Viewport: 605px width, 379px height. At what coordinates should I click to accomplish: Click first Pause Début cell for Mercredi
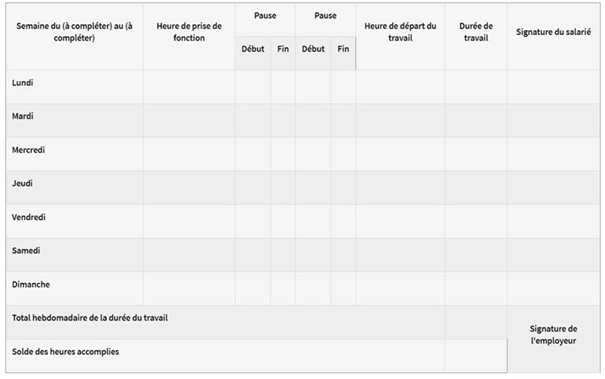(x=253, y=154)
